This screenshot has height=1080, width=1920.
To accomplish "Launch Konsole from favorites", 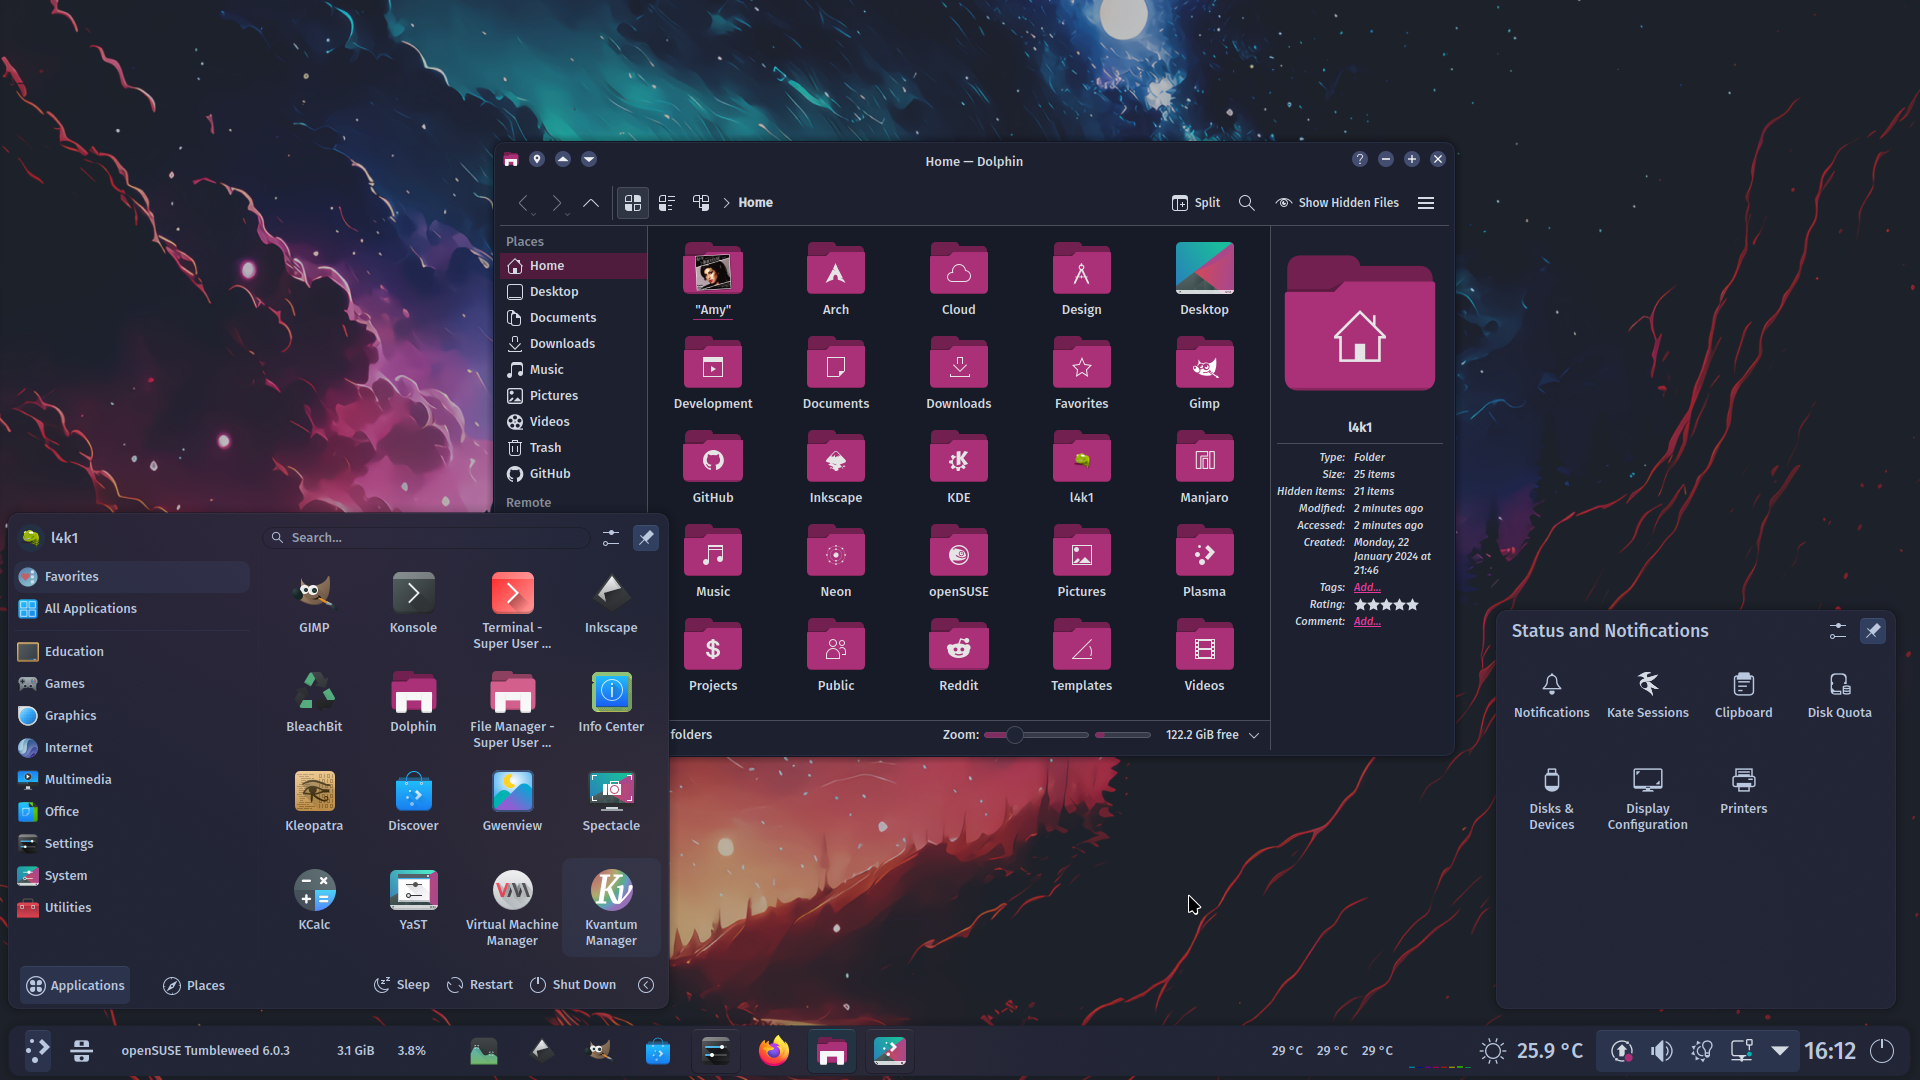I will coord(413,593).
